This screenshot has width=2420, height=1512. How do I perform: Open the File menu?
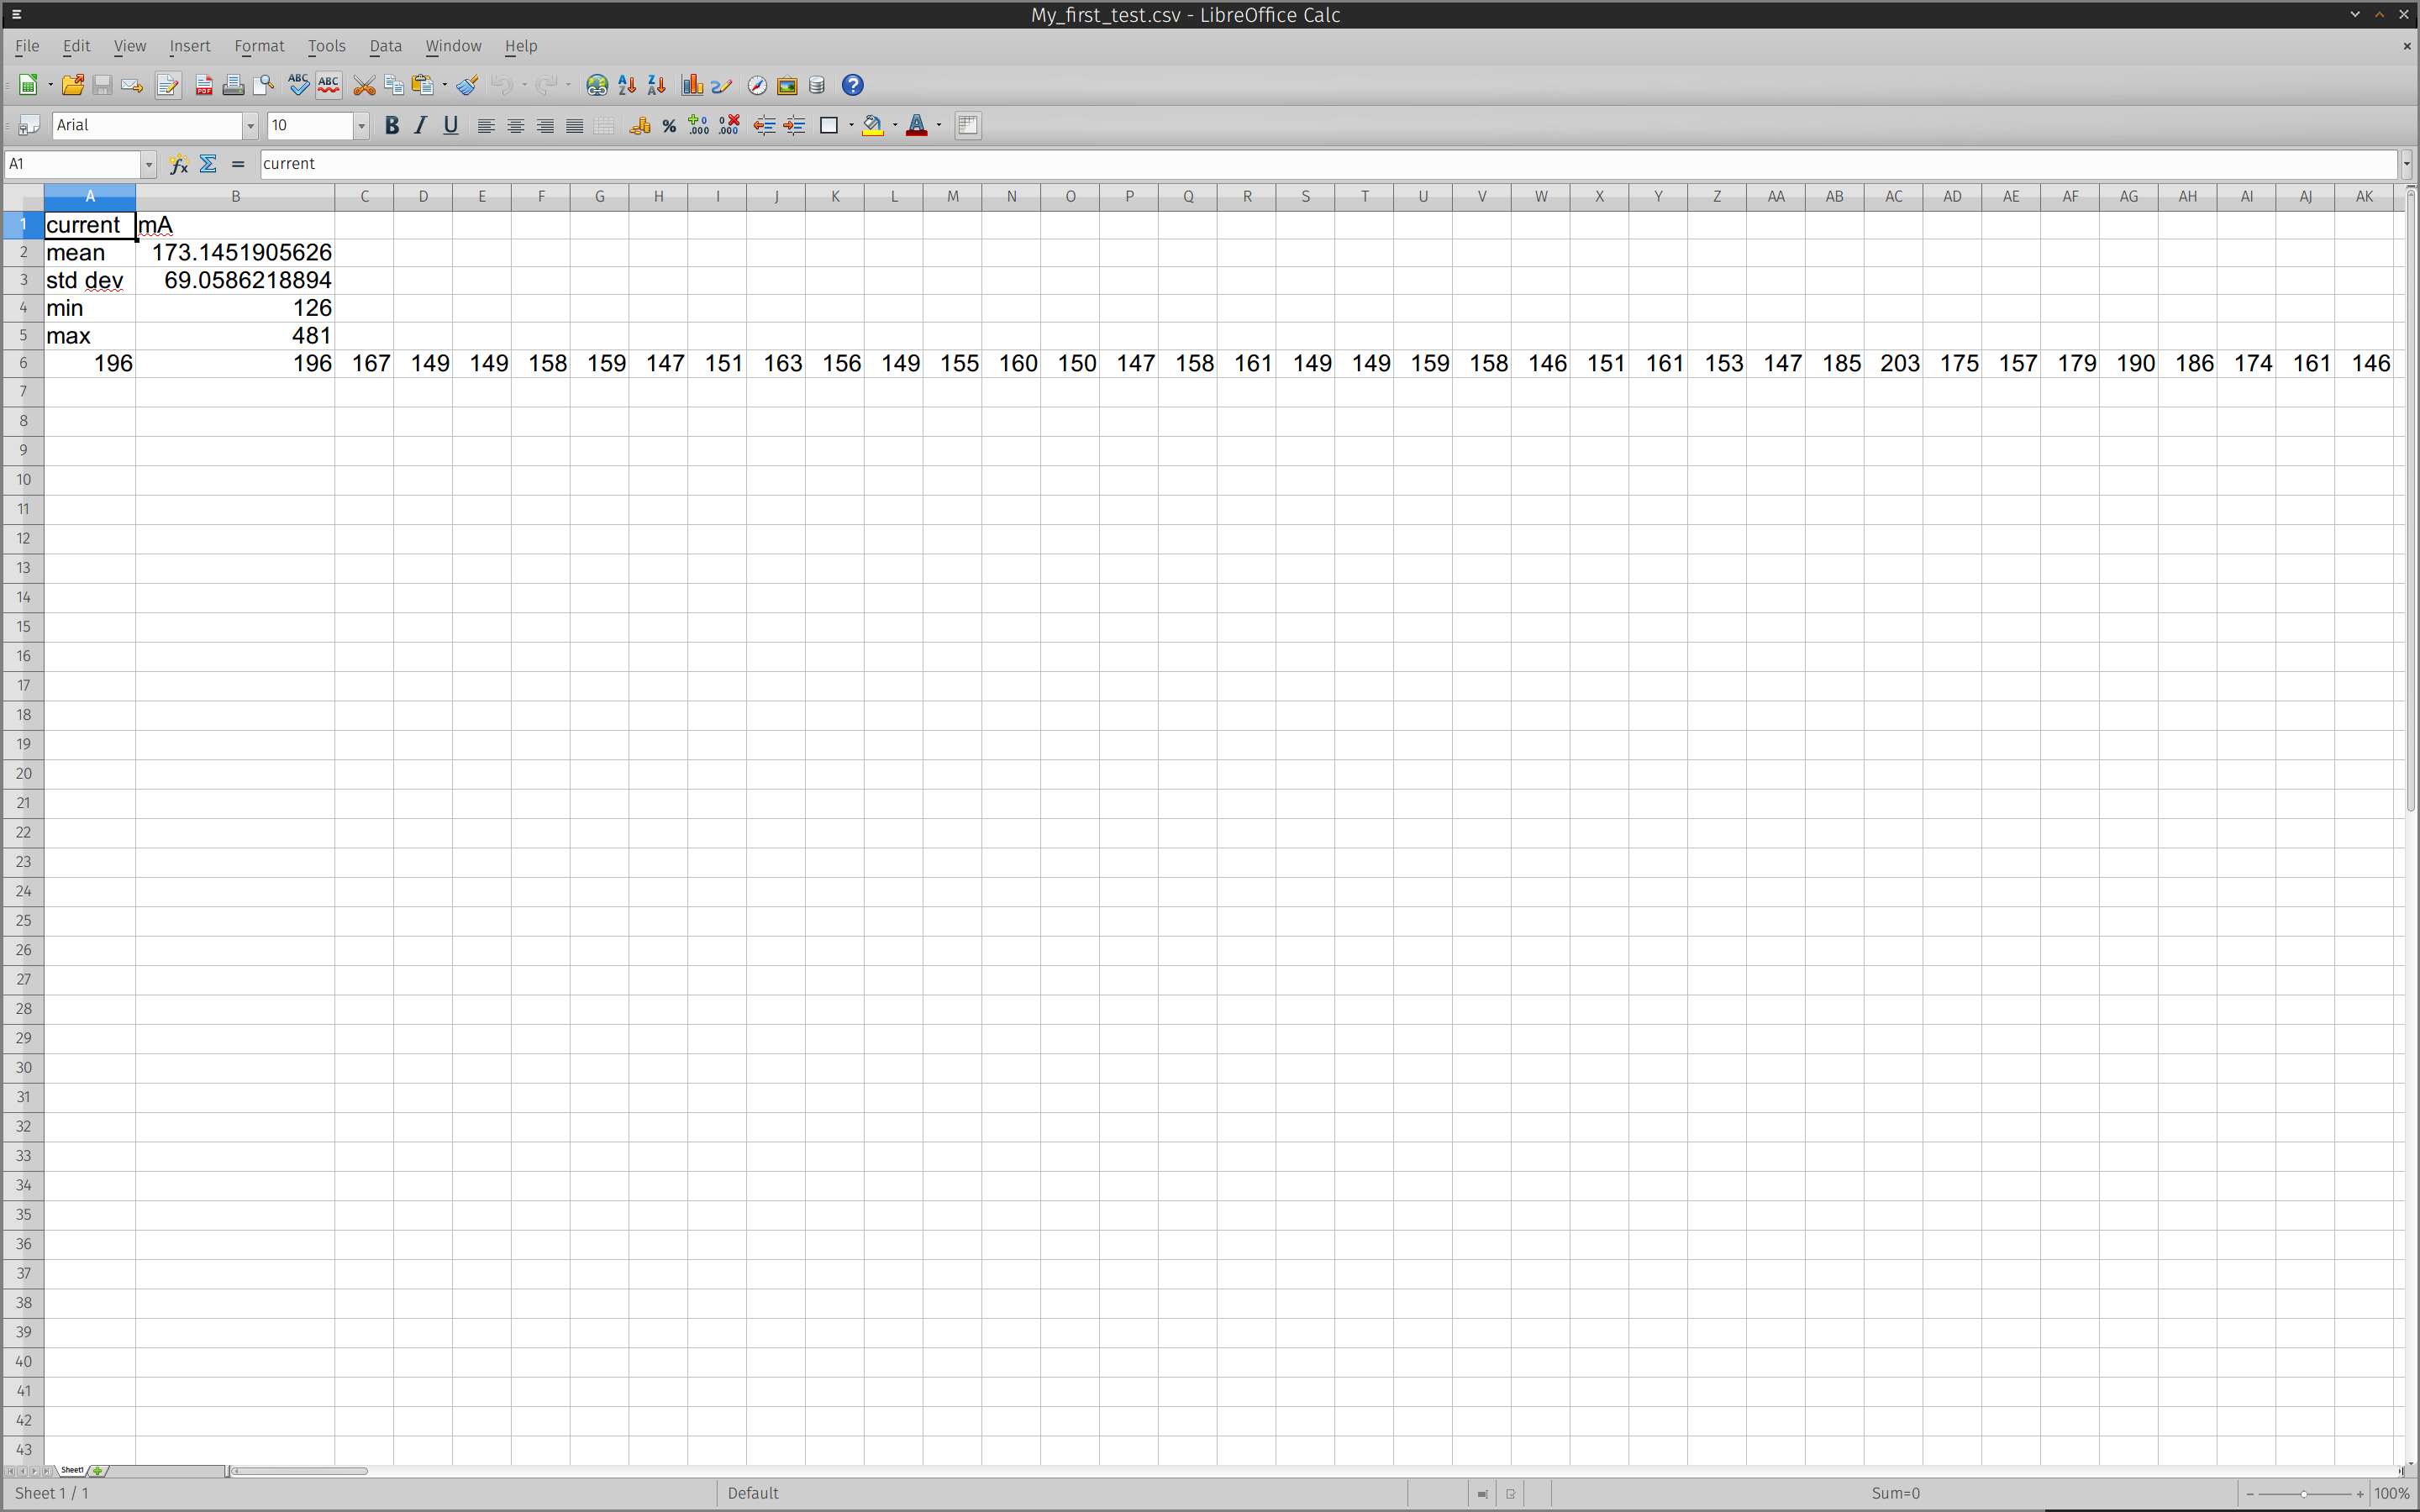click(x=27, y=46)
